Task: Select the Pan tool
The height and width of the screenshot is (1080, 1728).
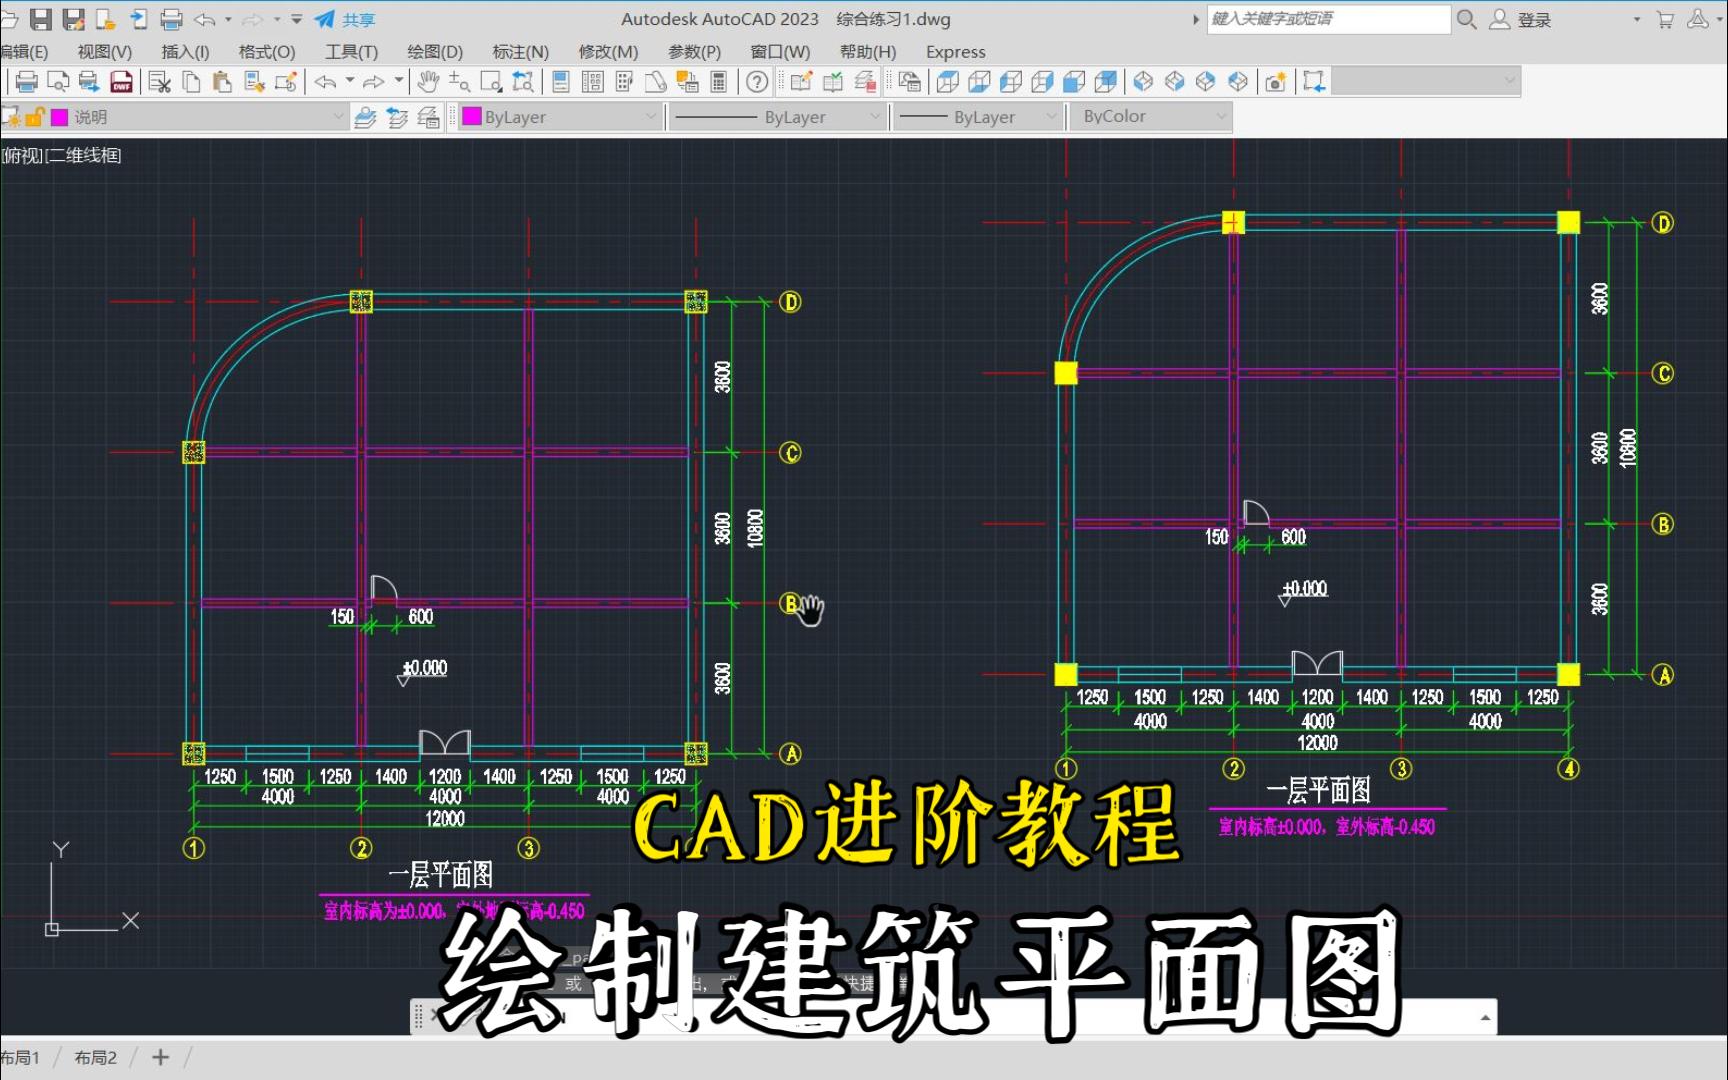Action: pos(428,83)
